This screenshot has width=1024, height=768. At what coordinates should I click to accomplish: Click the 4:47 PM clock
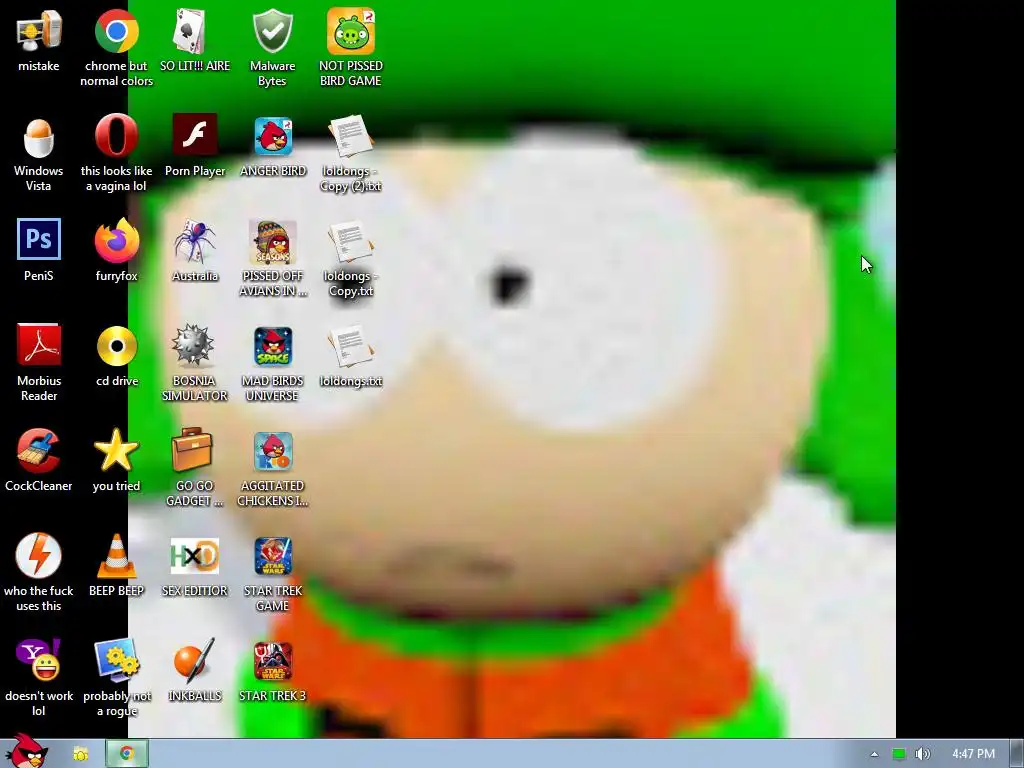(973, 754)
